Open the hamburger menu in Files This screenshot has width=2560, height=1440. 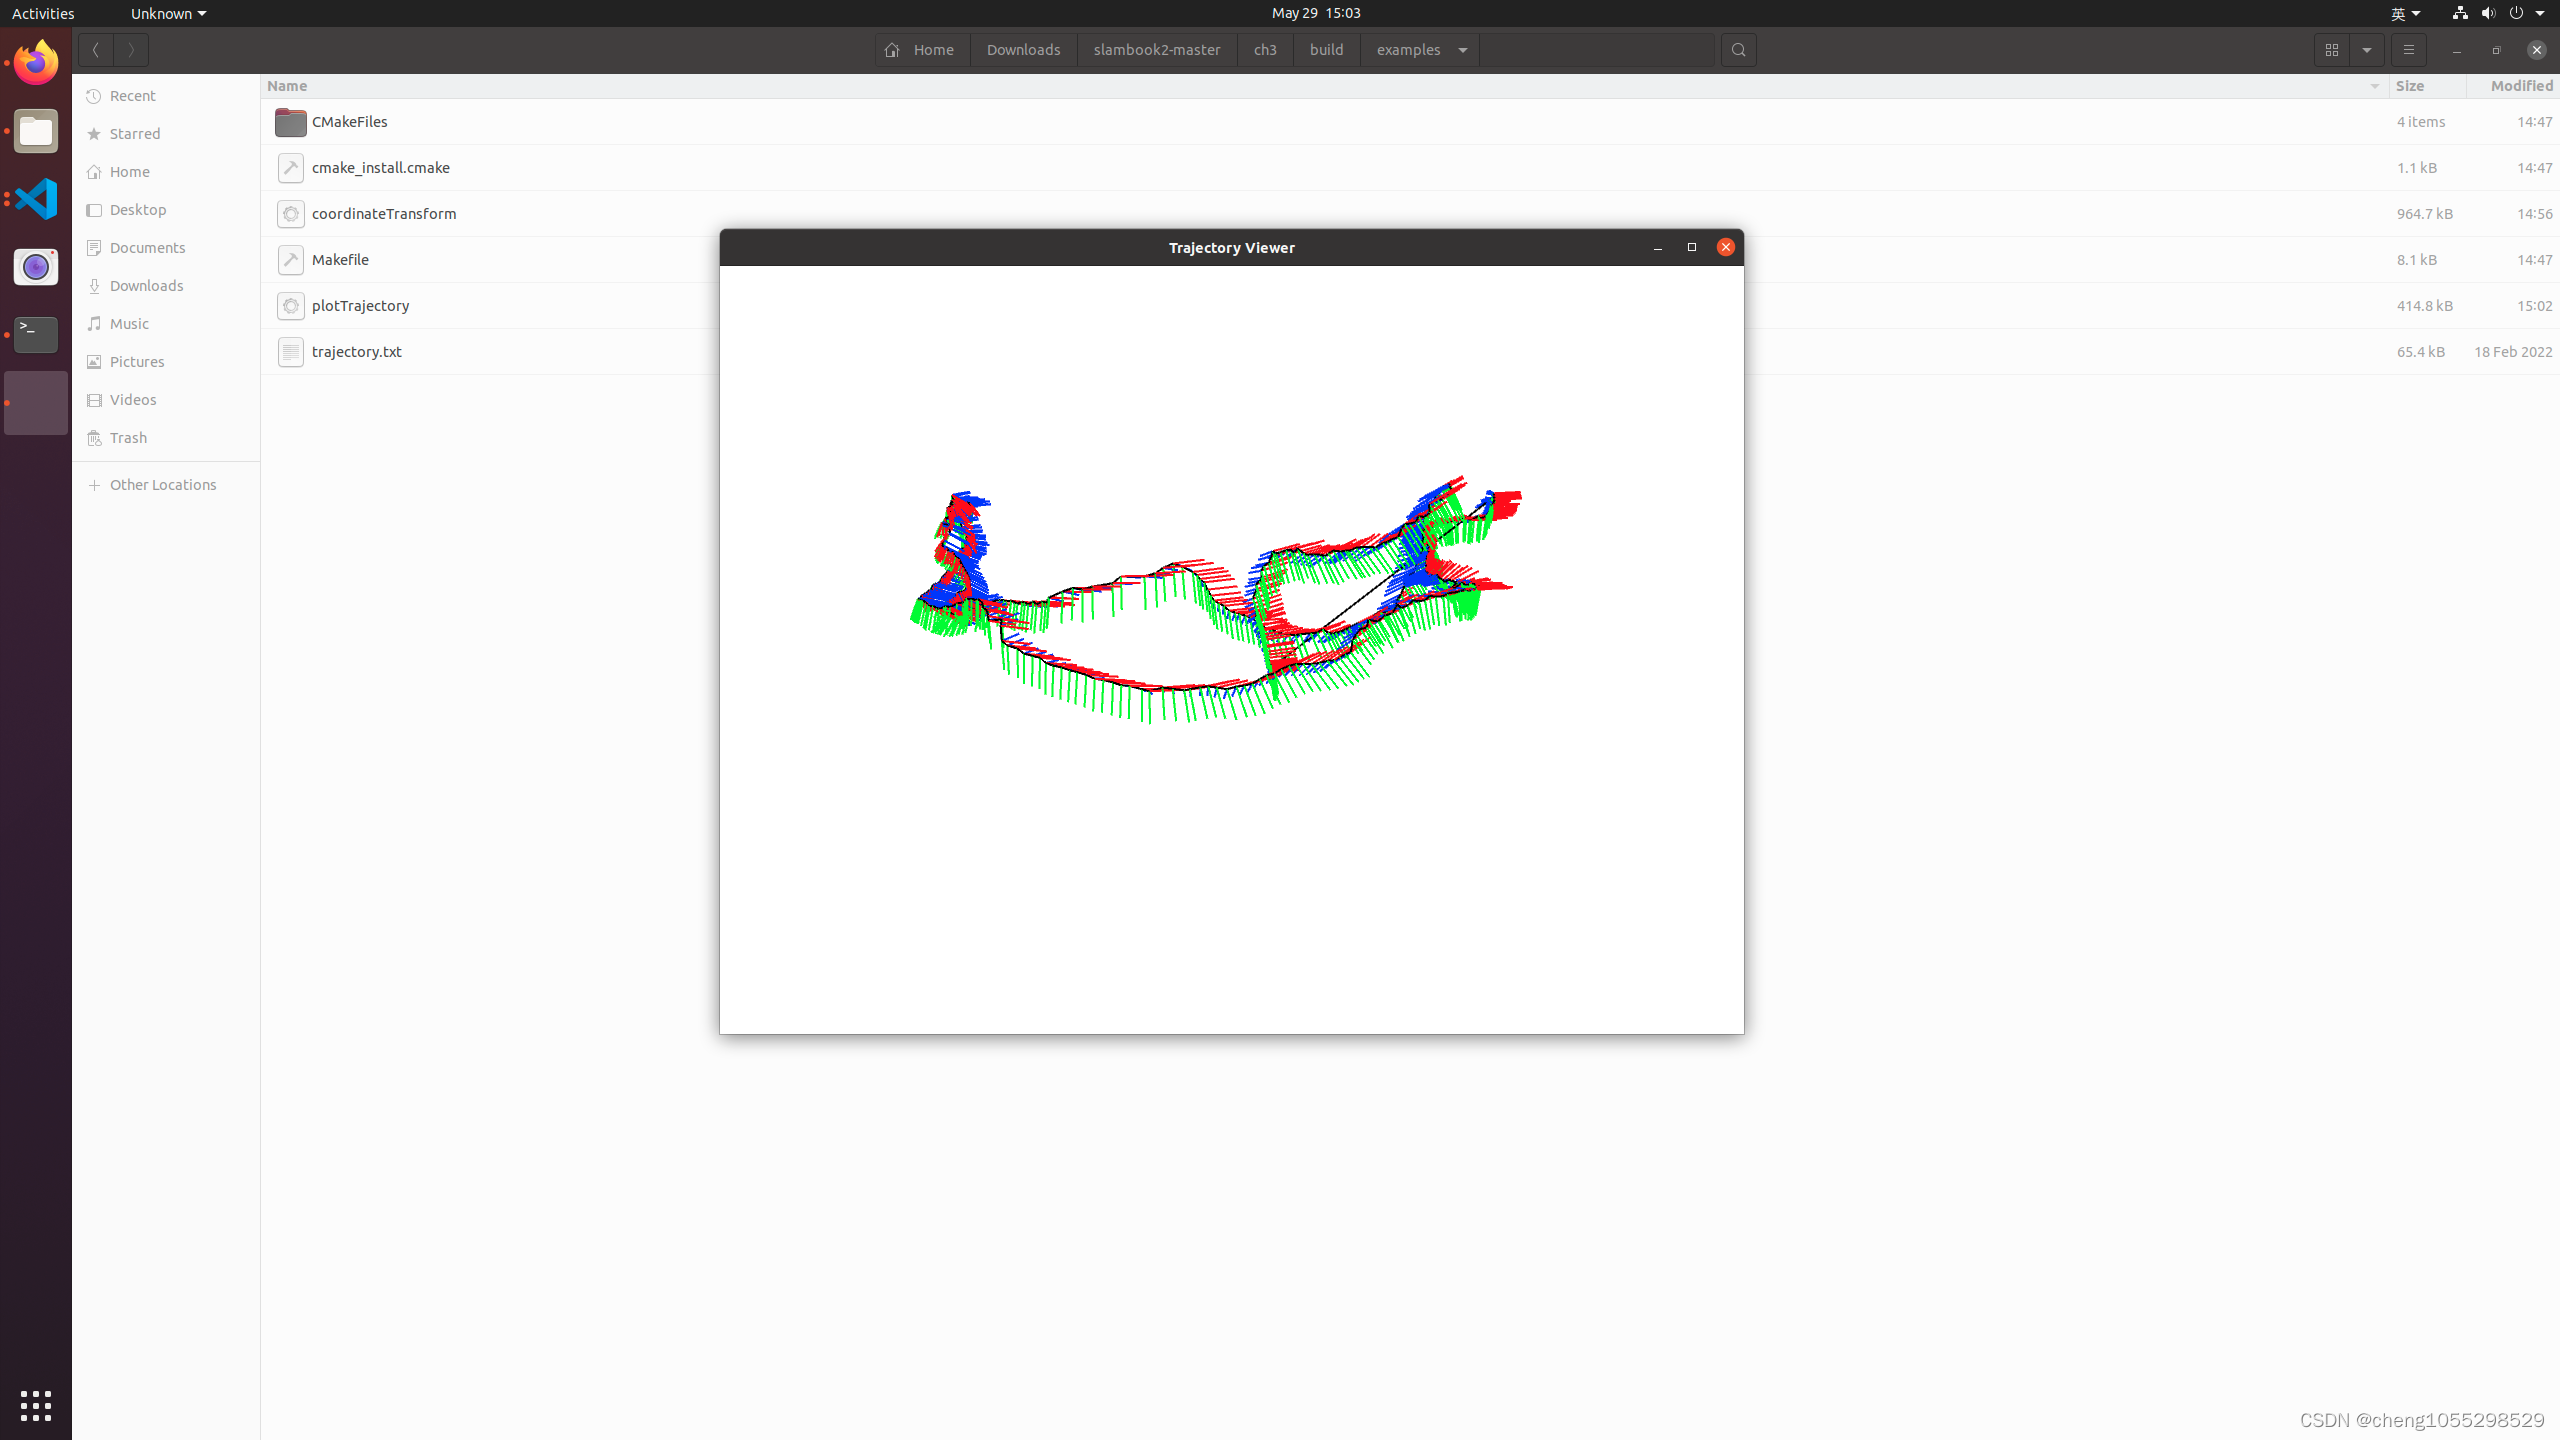[2407, 49]
